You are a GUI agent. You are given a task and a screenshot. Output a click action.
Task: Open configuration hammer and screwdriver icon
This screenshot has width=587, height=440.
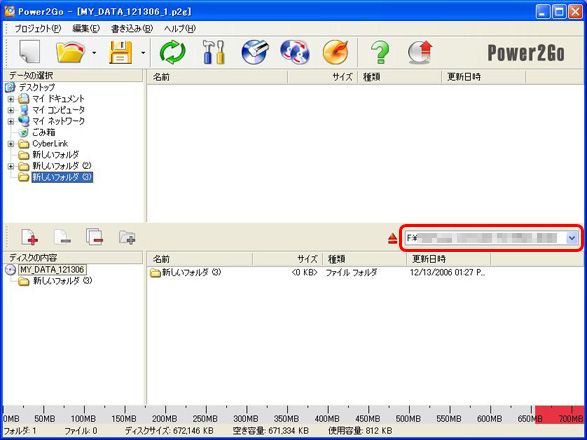213,52
